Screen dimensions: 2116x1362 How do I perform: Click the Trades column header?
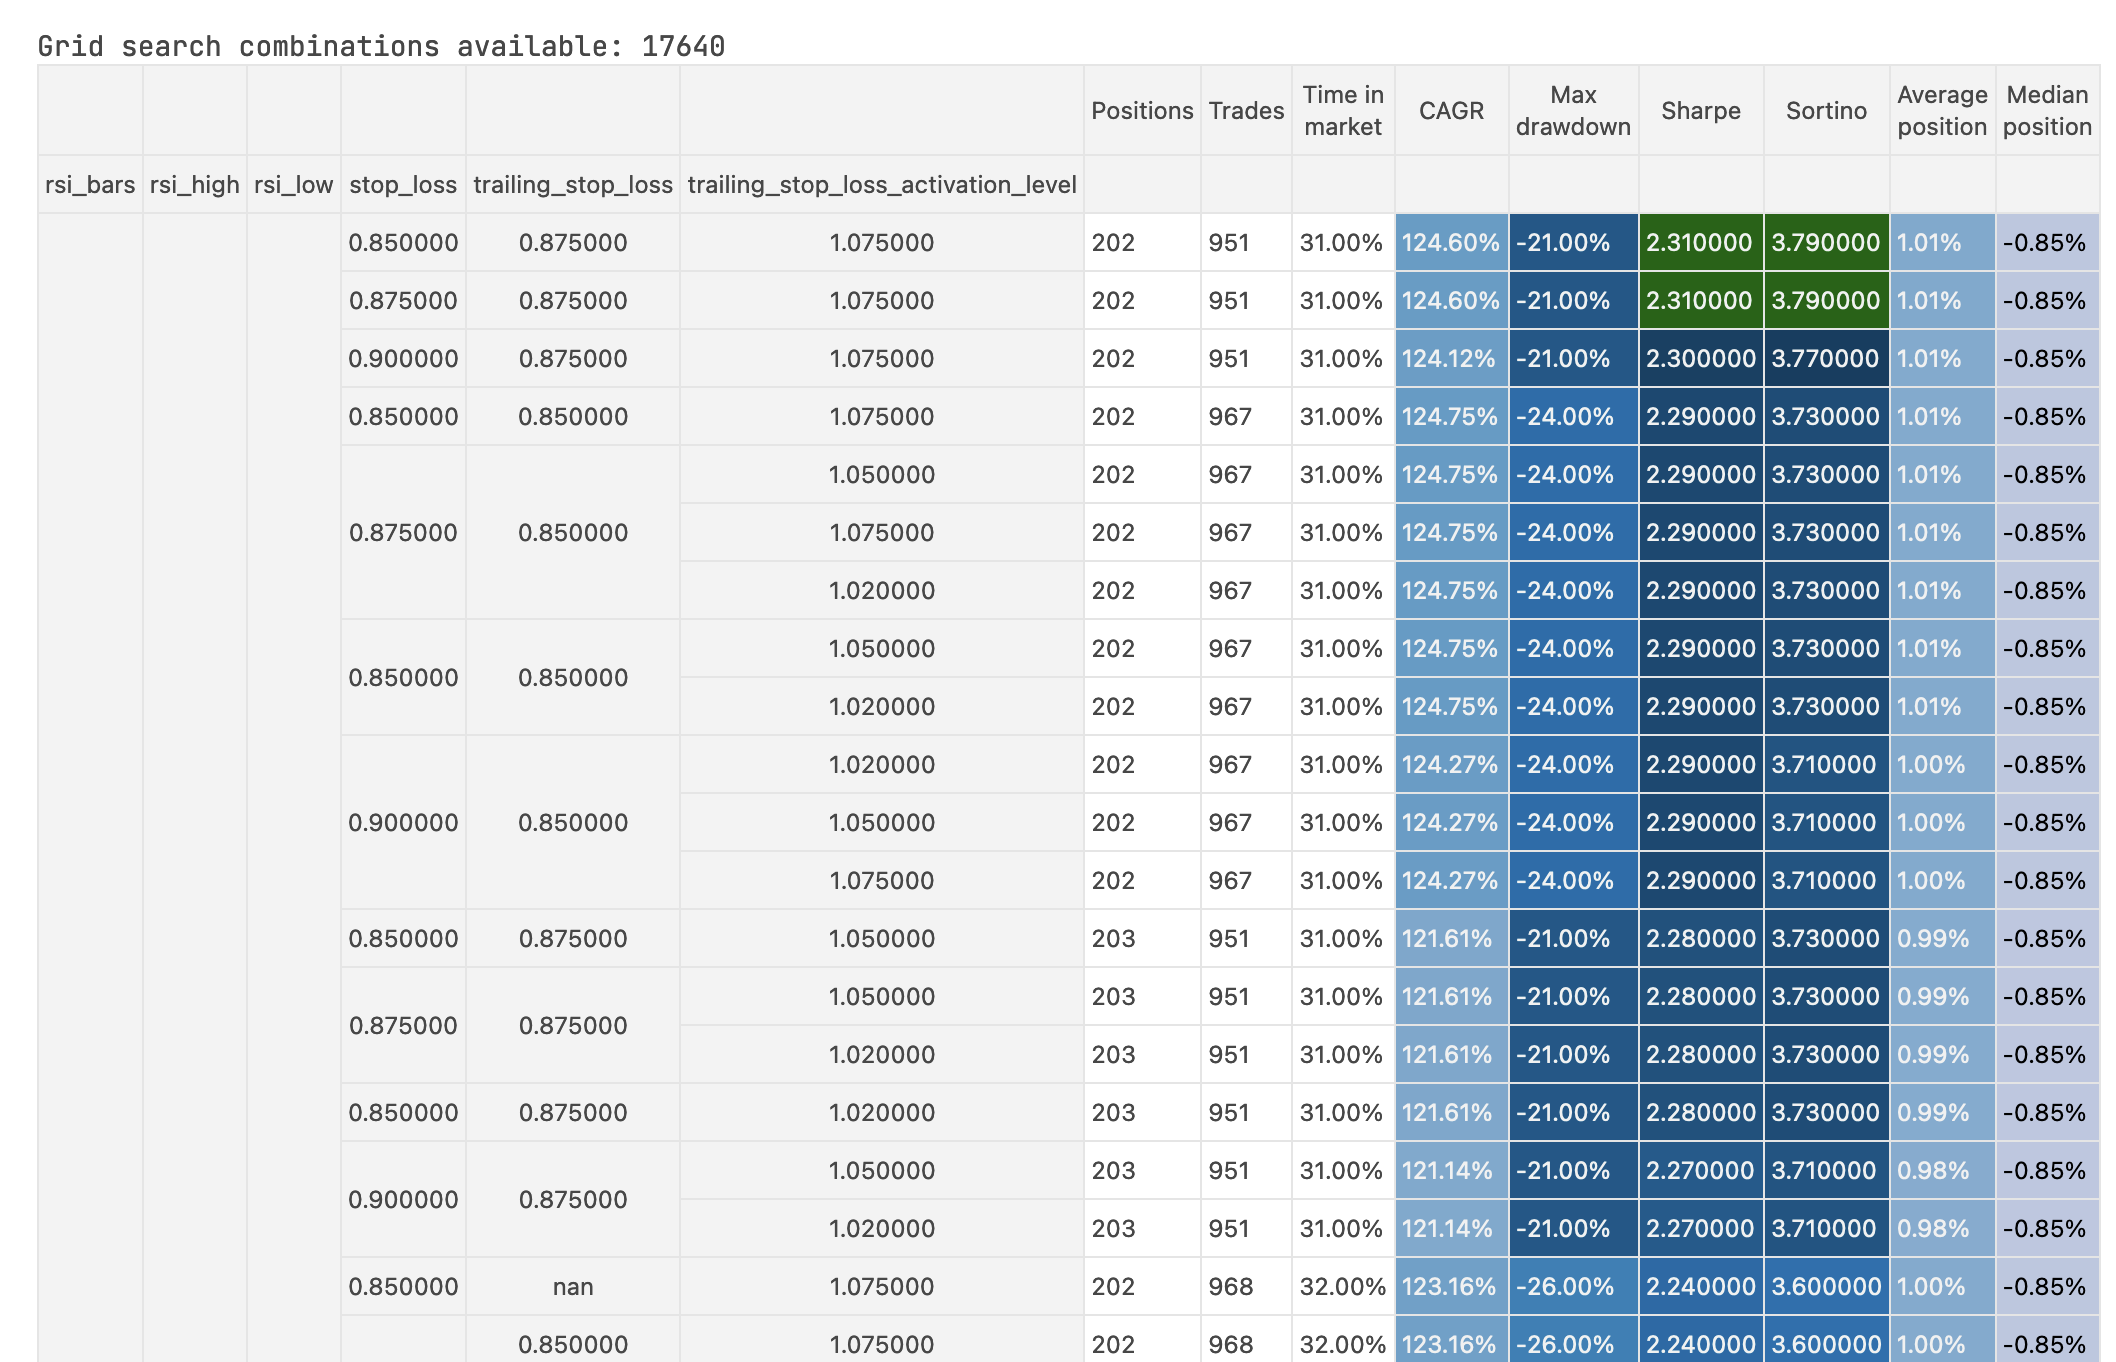pyautogui.click(x=1246, y=111)
